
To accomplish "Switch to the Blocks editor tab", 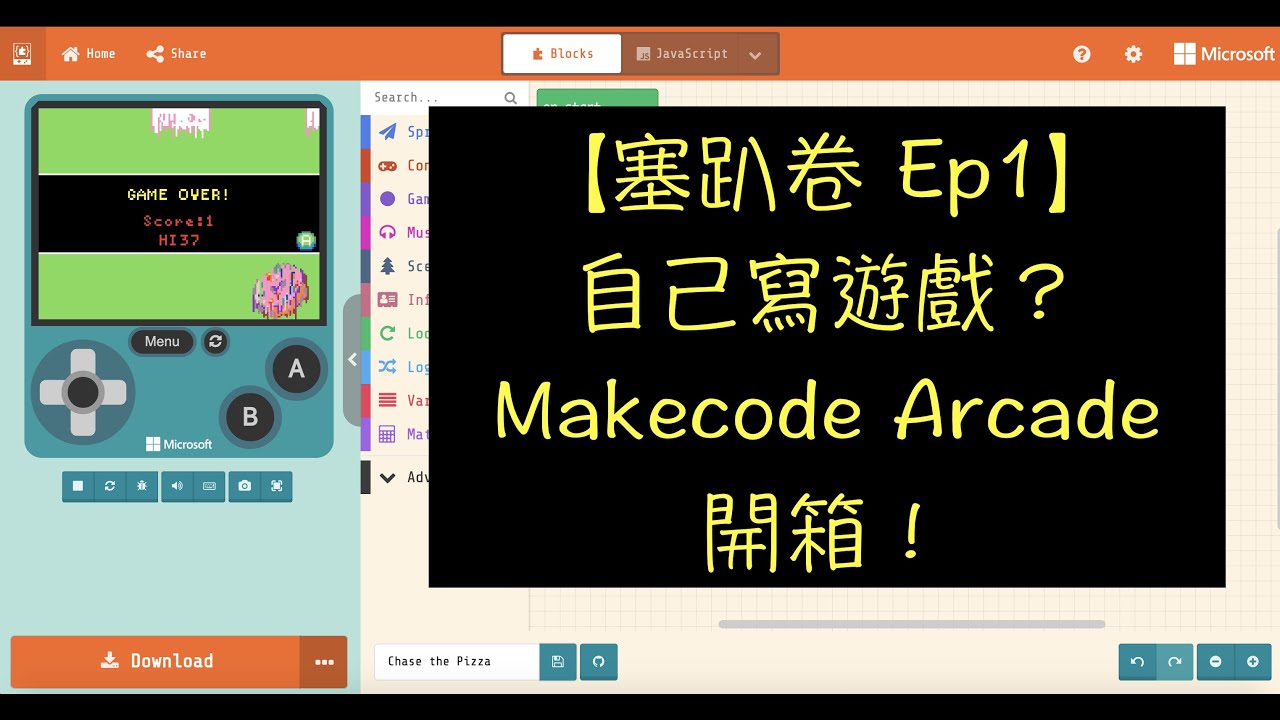I will click(x=562, y=54).
